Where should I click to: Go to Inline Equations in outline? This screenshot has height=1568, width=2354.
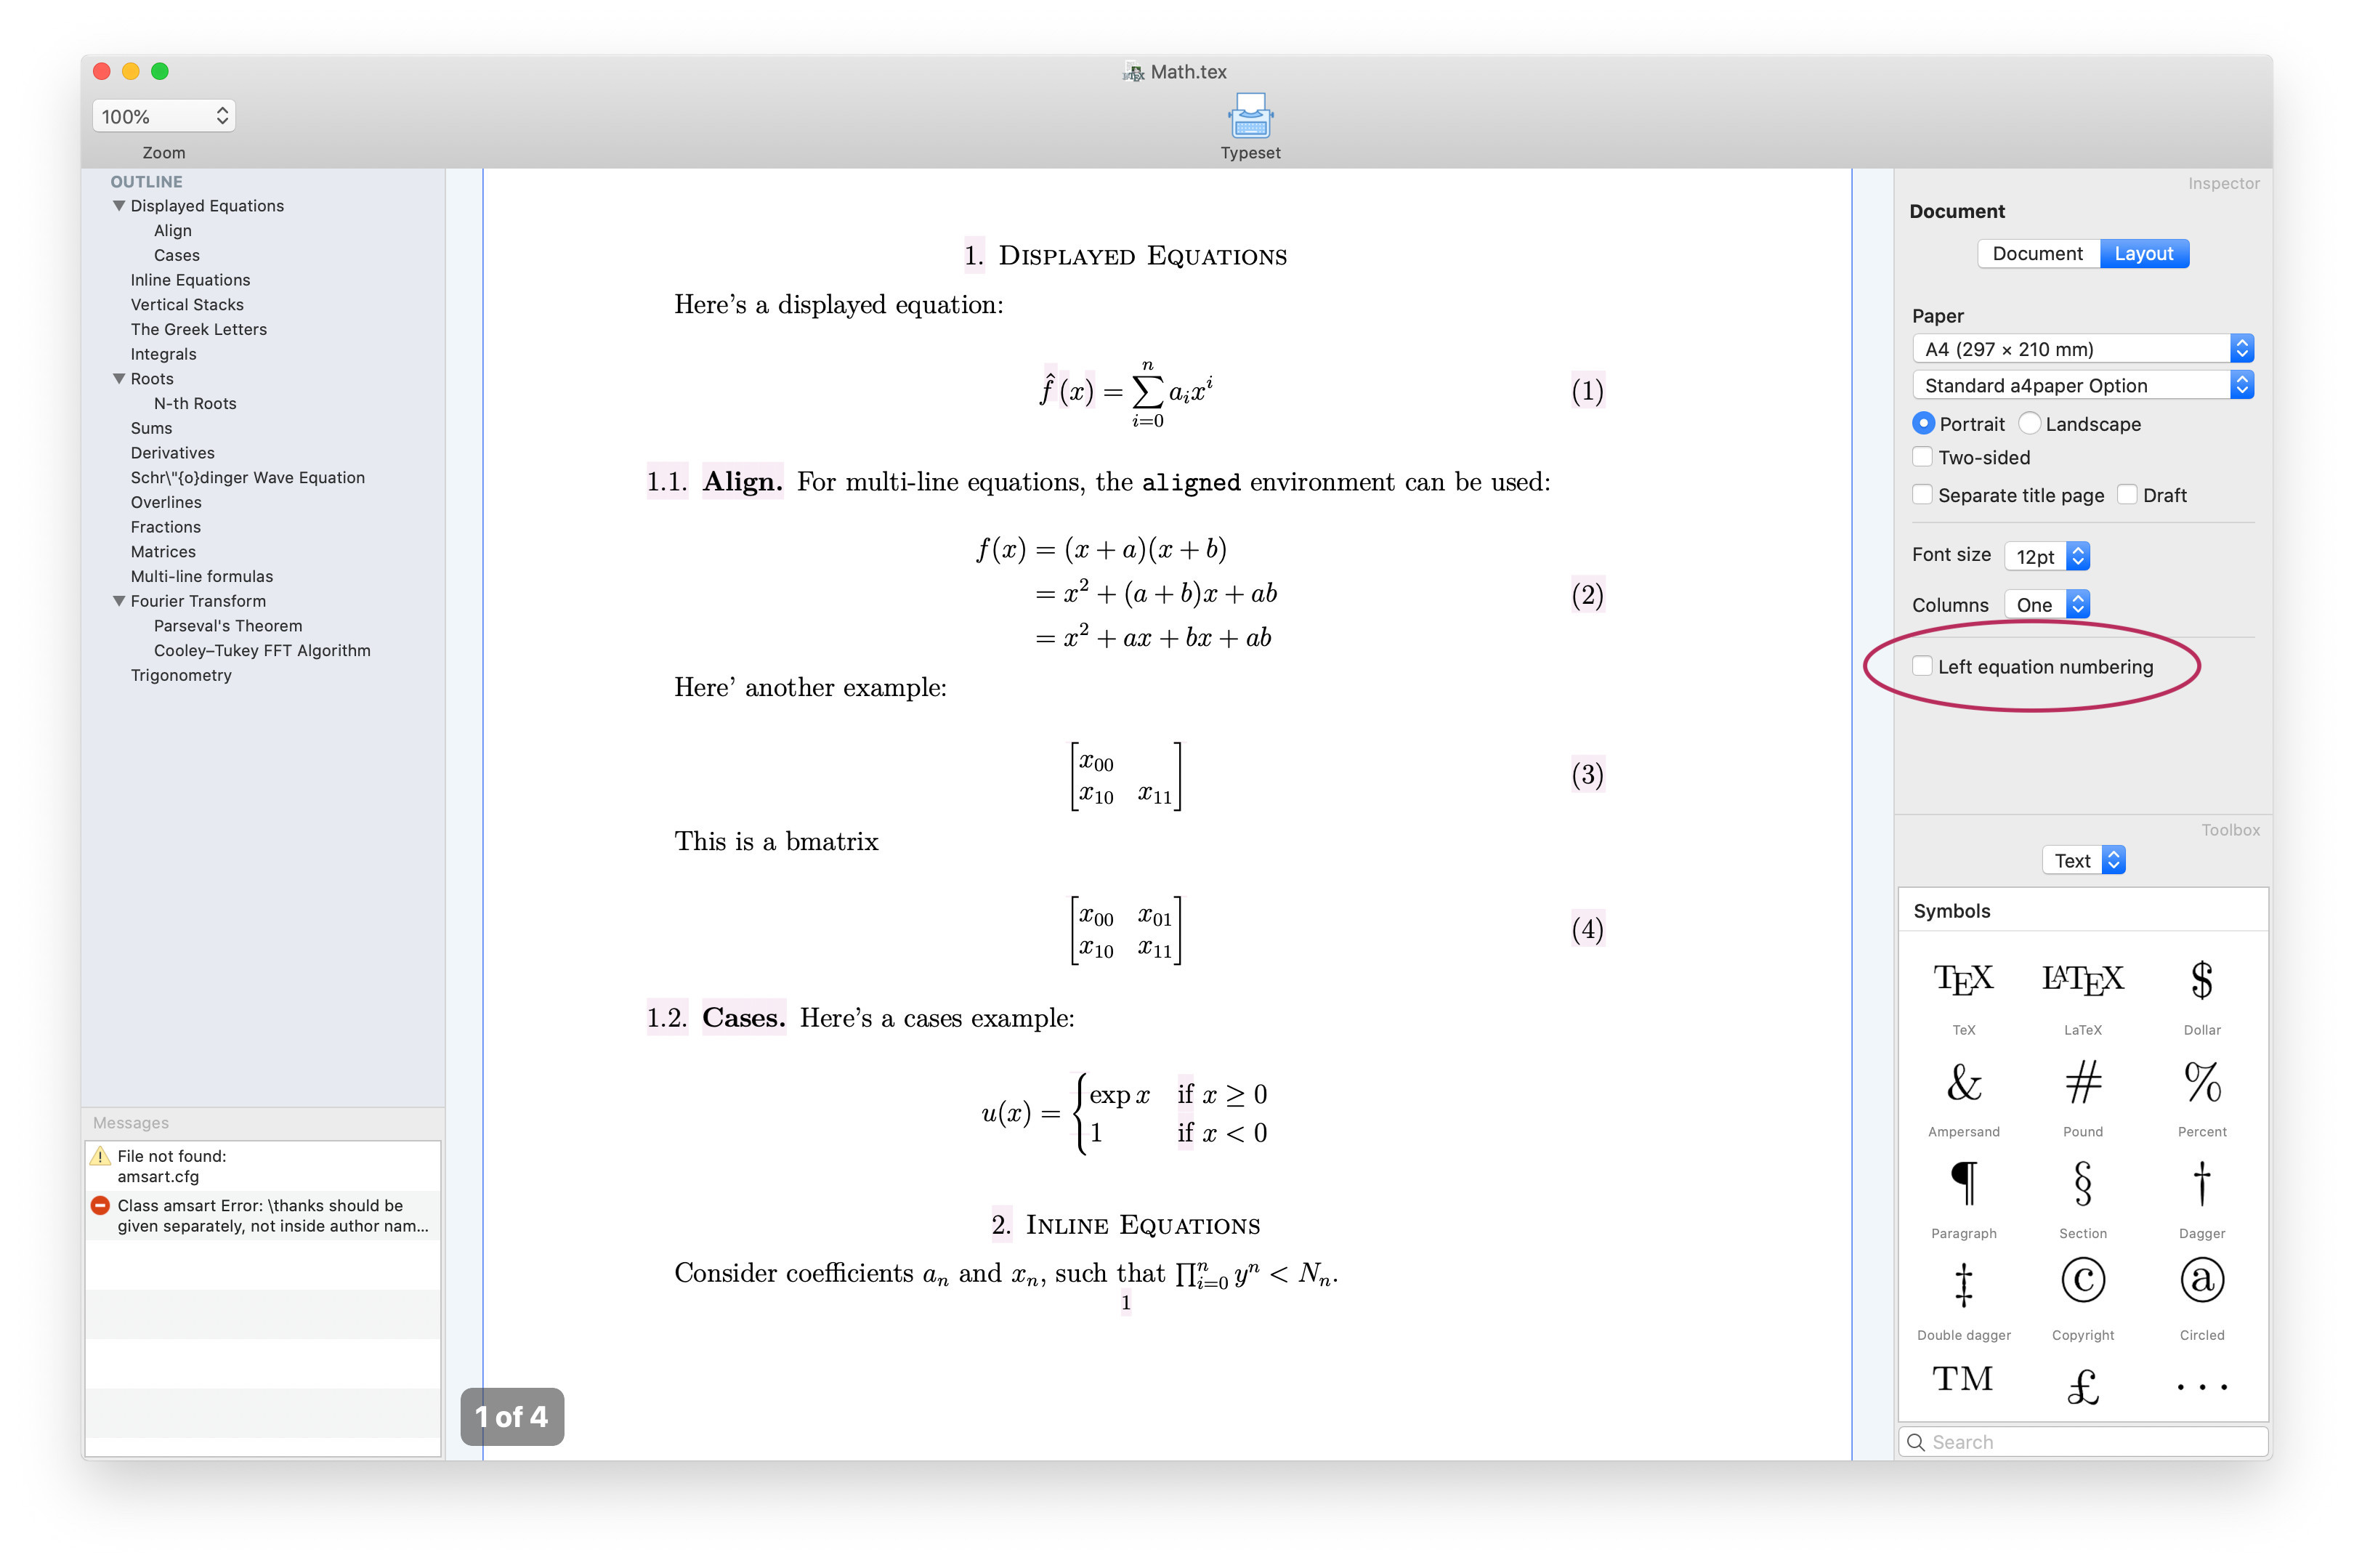190,280
